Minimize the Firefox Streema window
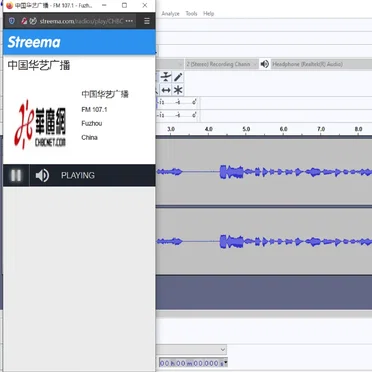 [x=104, y=5]
